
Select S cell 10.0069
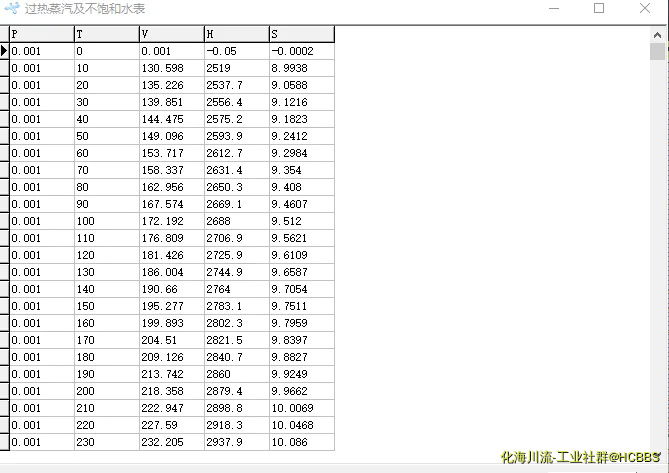pos(302,408)
